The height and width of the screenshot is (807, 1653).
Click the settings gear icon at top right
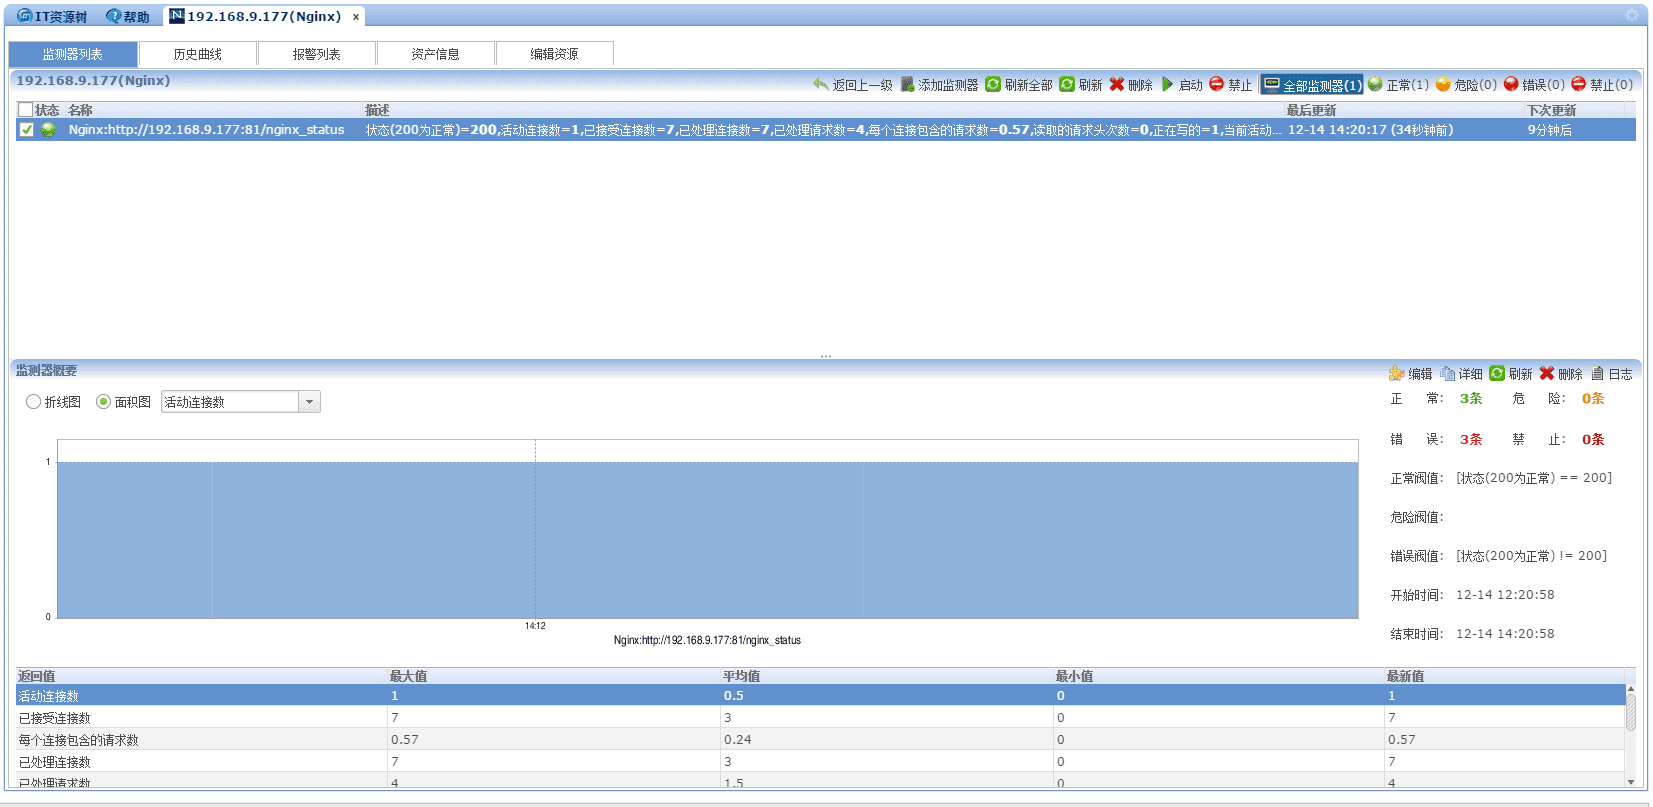click(1632, 15)
